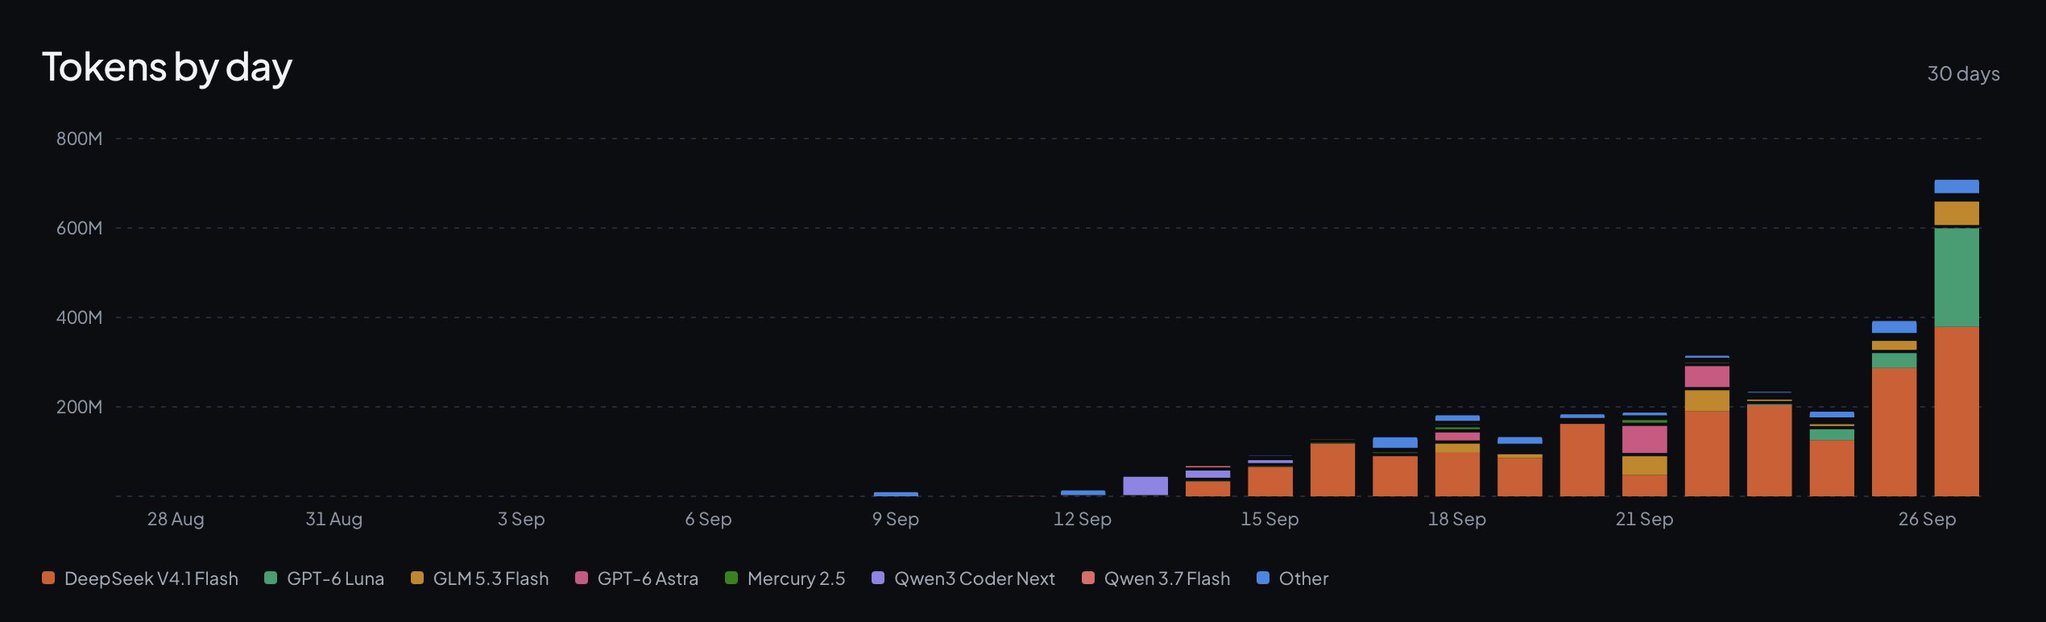Click the purple Qwen3 Coder Next bar
This screenshot has width=2046, height=622.
coord(1145,486)
